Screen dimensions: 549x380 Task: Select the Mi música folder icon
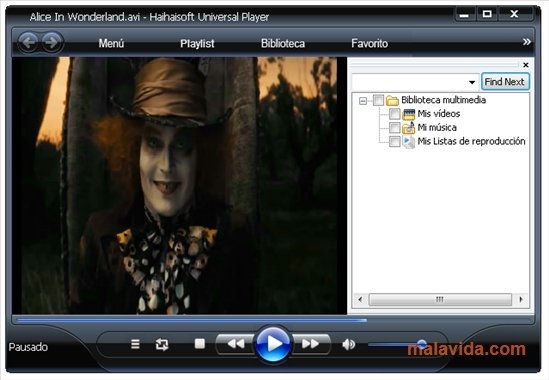pos(409,128)
